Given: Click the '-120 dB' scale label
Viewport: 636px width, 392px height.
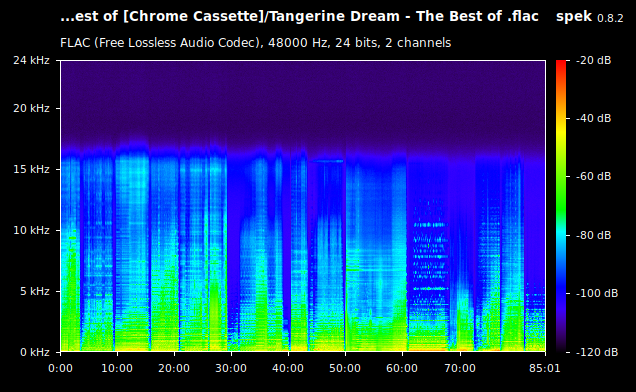Looking at the screenshot, I should (597, 352).
